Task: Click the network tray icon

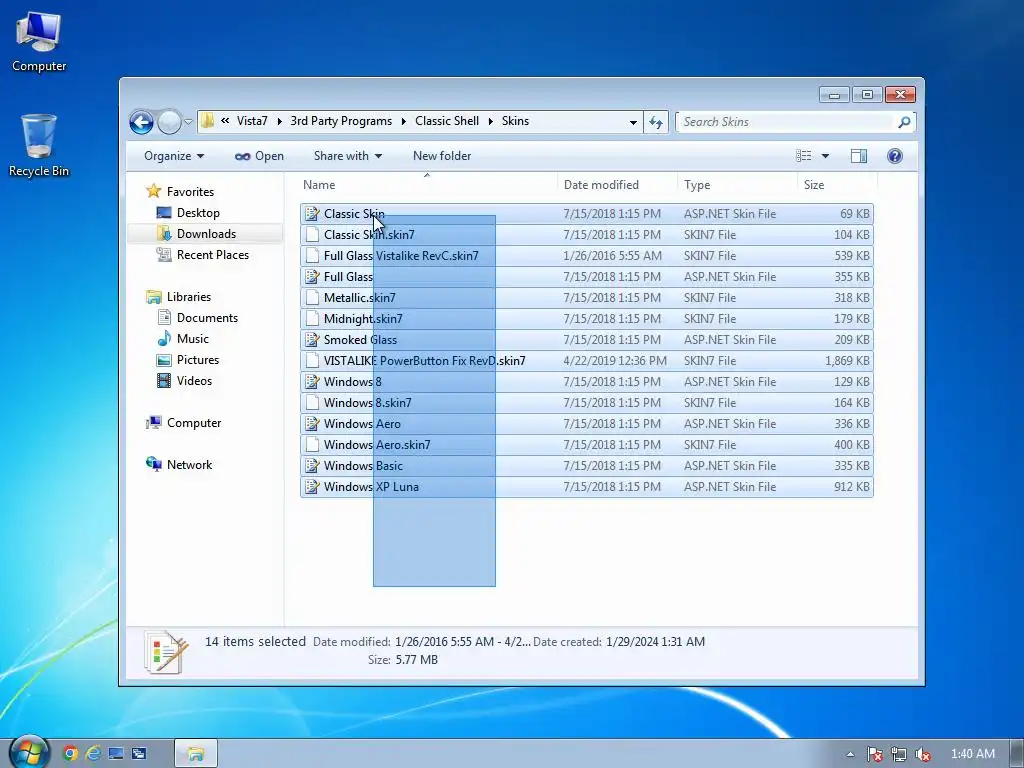Action: pos(899,754)
